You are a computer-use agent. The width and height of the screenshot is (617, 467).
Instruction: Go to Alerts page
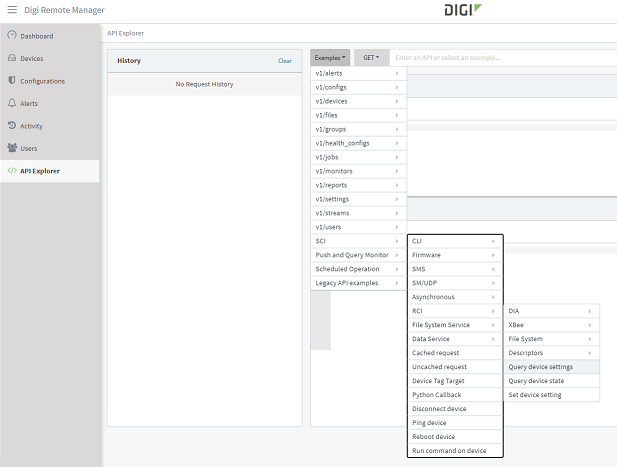pyautogui.click(x=50, y=103)
